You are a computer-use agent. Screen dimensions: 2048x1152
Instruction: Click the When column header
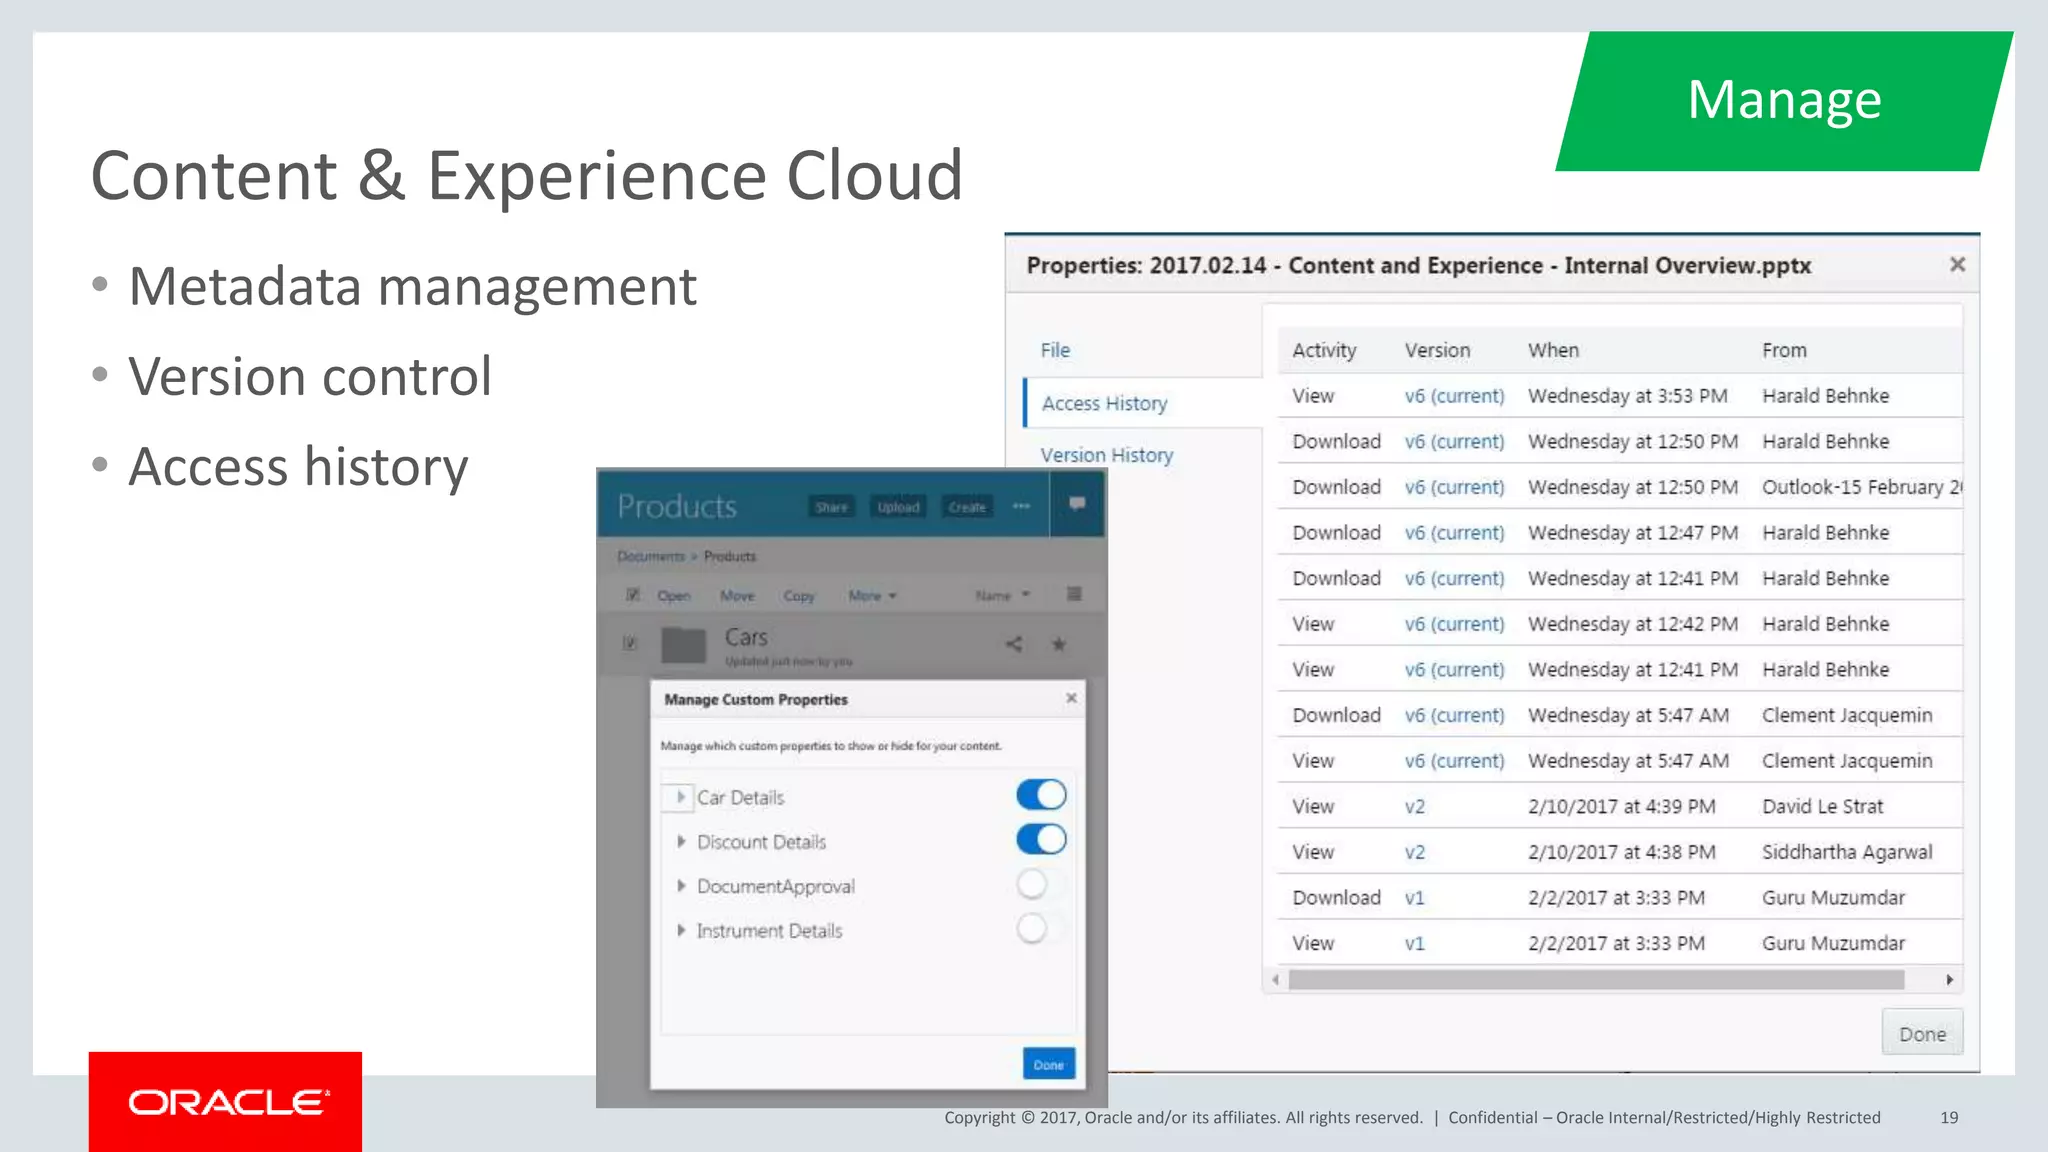click(1553, 350)
